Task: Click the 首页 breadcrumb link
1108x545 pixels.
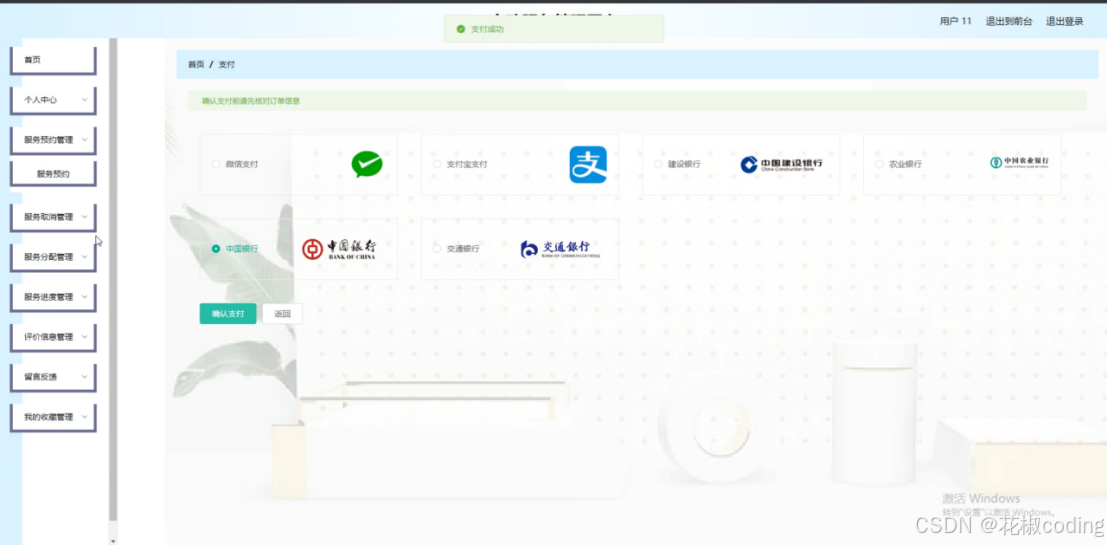Action: (196, 64)
